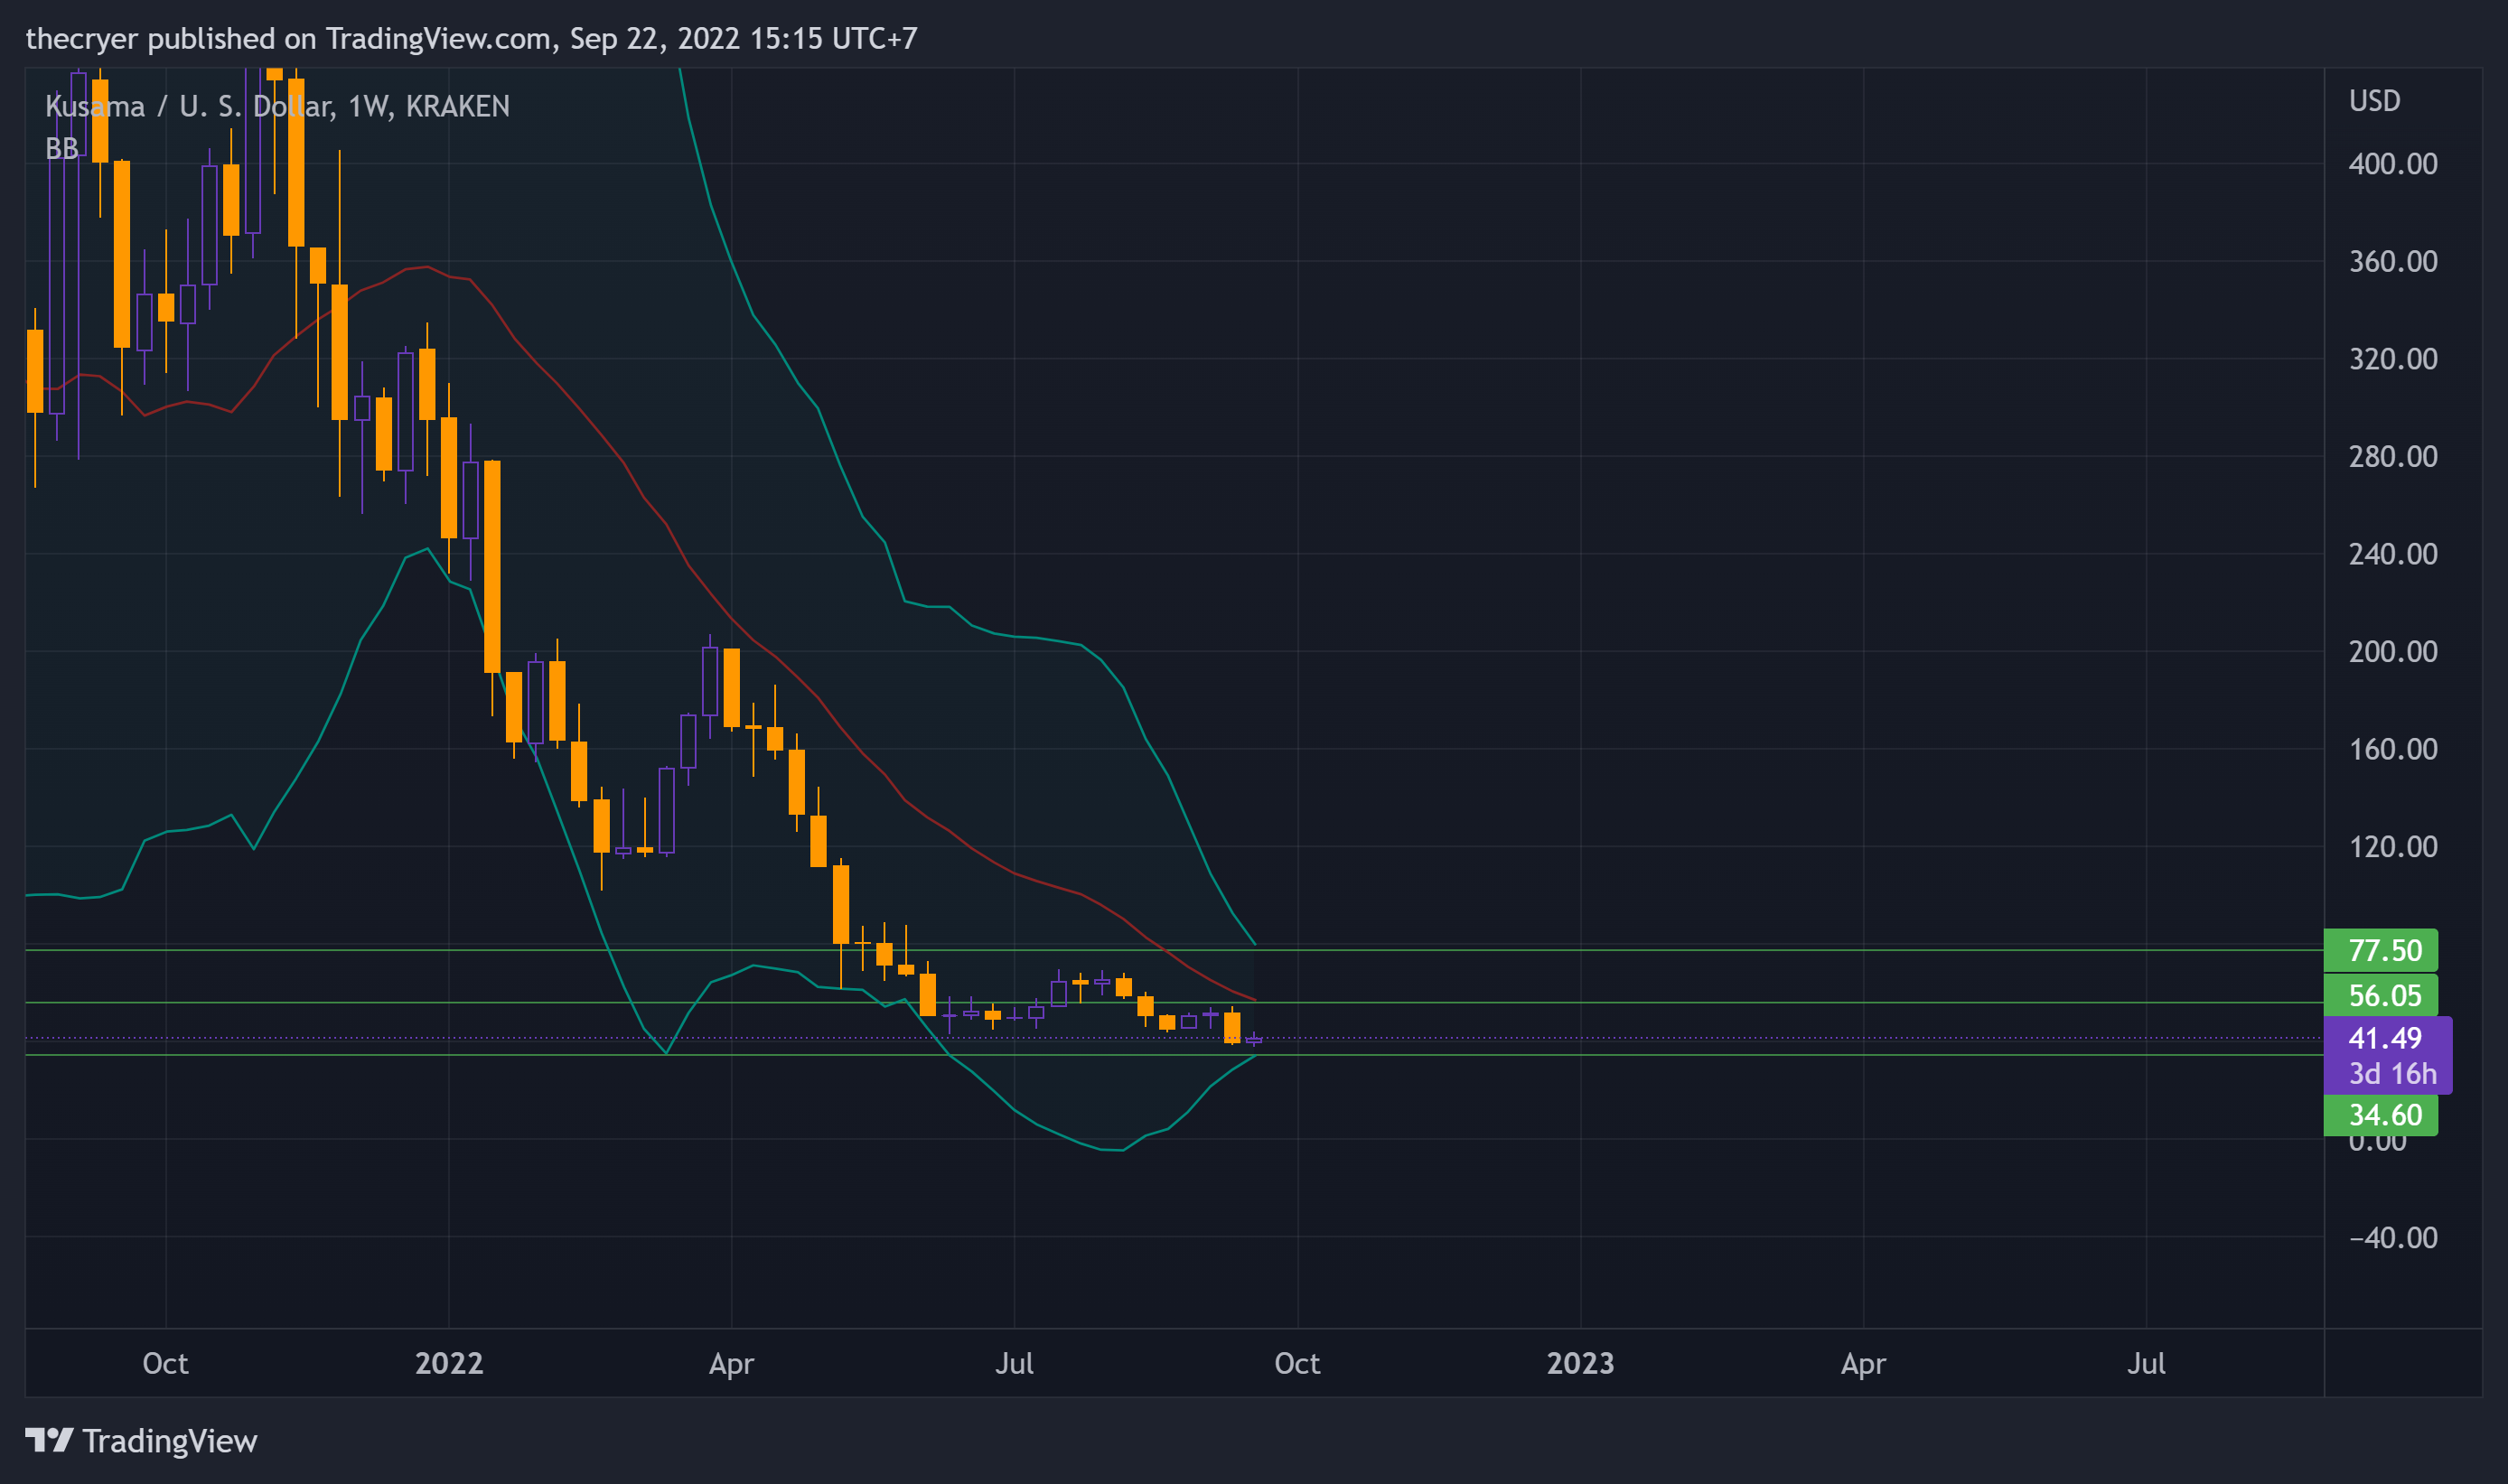
Task: Click the 77.50 green price label
Action: [x=2380, y=950]
